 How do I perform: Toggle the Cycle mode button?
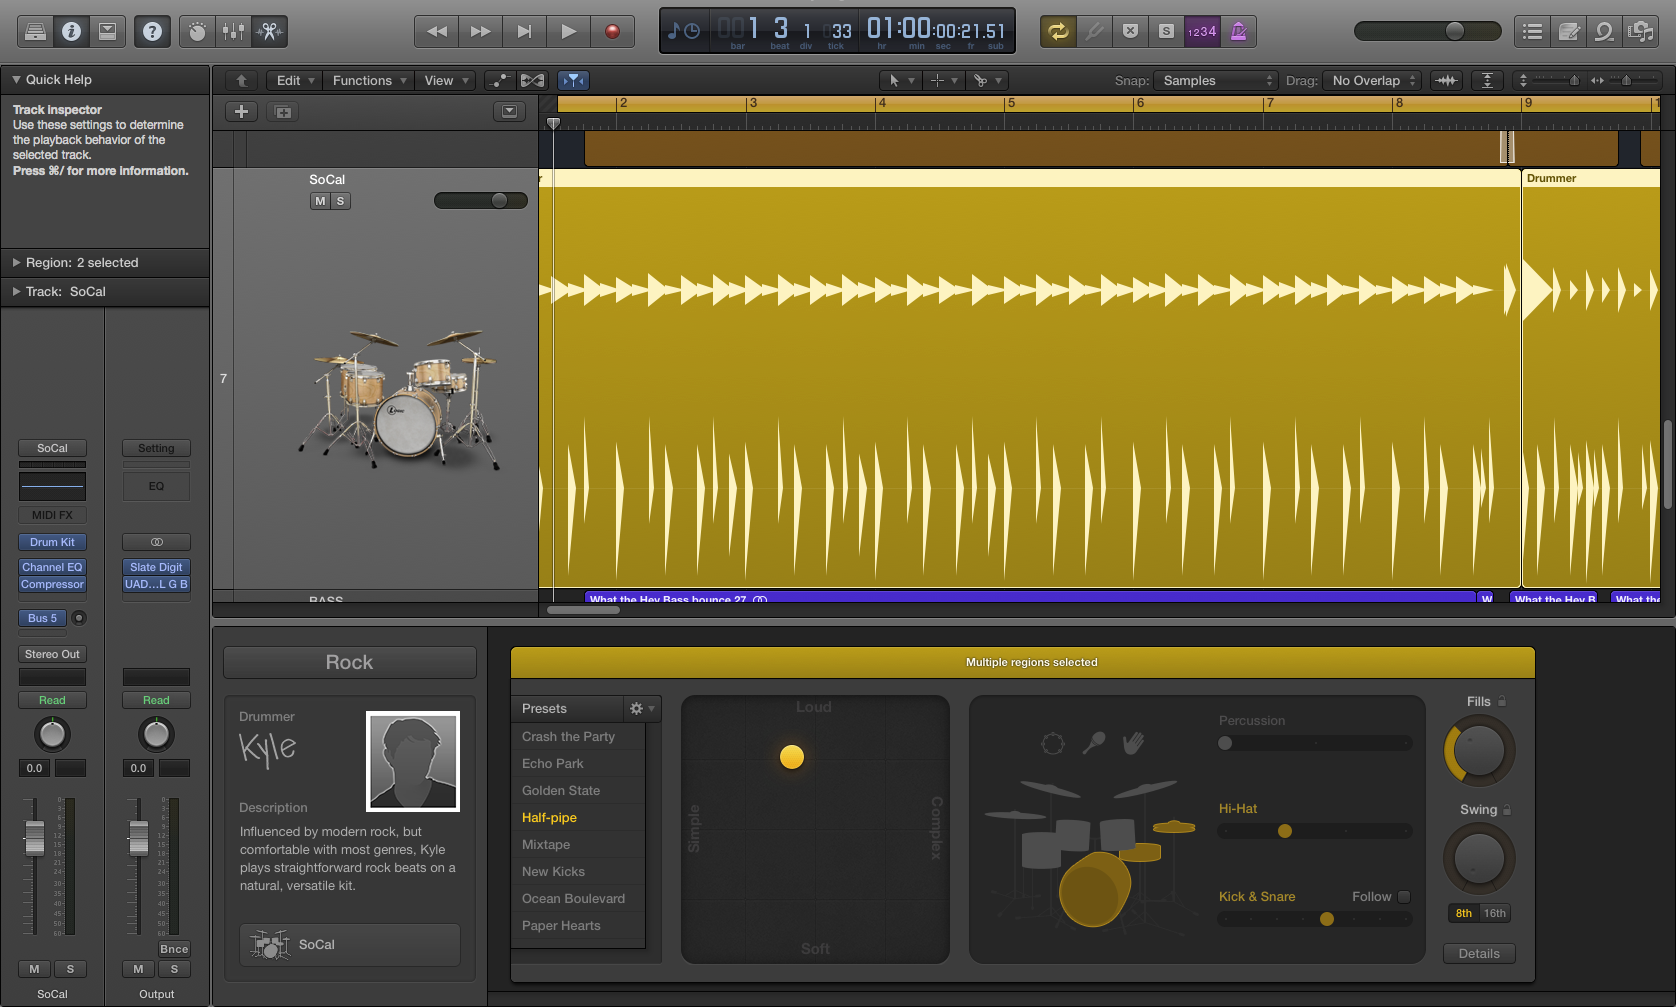(x=1057, y=31)
